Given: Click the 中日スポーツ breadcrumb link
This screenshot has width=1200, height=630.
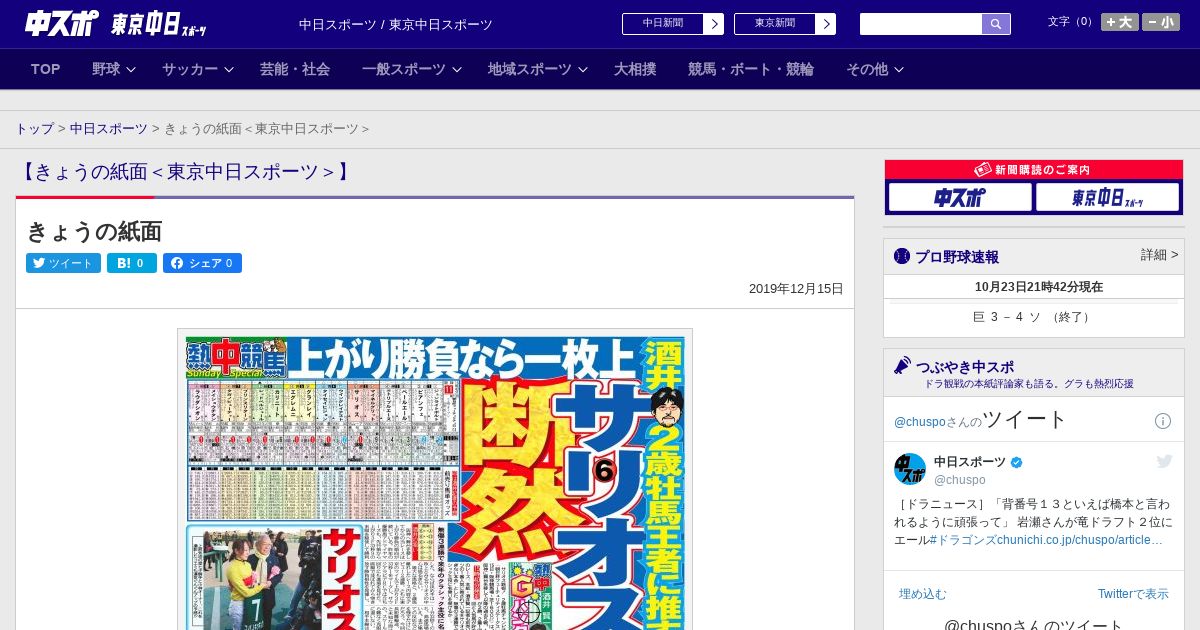Looking at the screenshot, I should coord(109,129).
